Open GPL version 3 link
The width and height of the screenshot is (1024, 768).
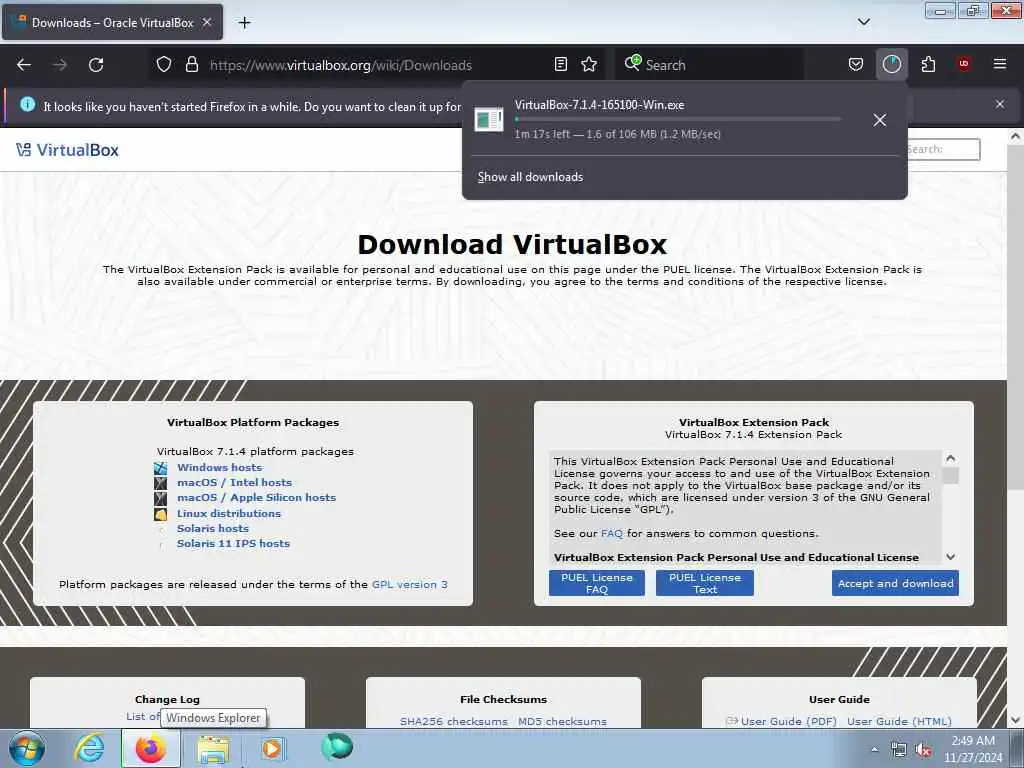tap(409, 584)
